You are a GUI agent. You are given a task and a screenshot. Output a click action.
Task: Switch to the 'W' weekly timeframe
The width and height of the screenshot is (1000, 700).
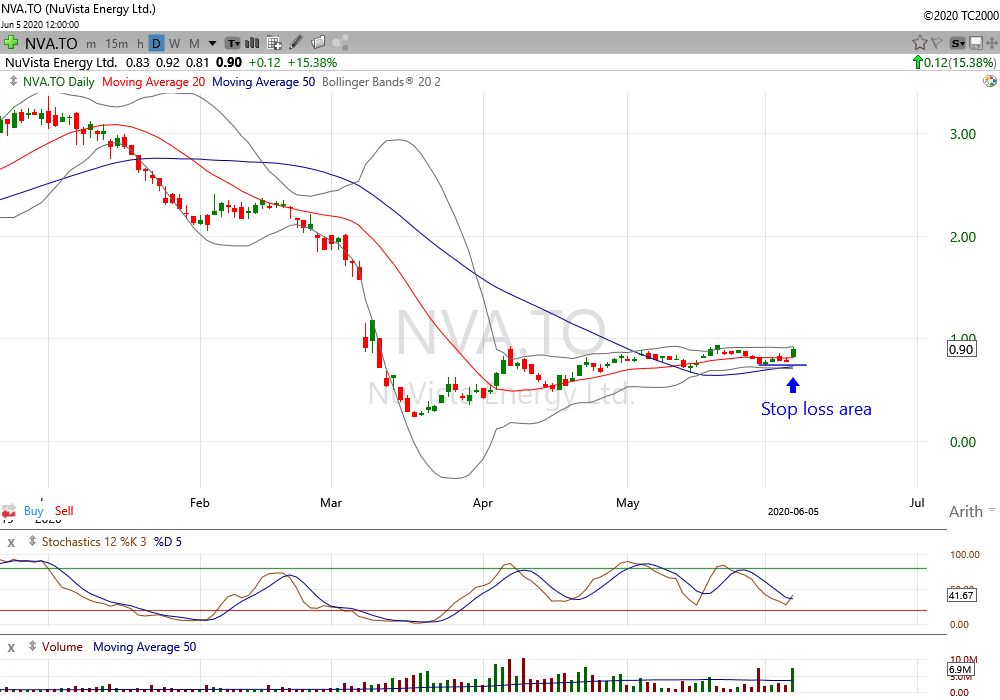(175, 44)
